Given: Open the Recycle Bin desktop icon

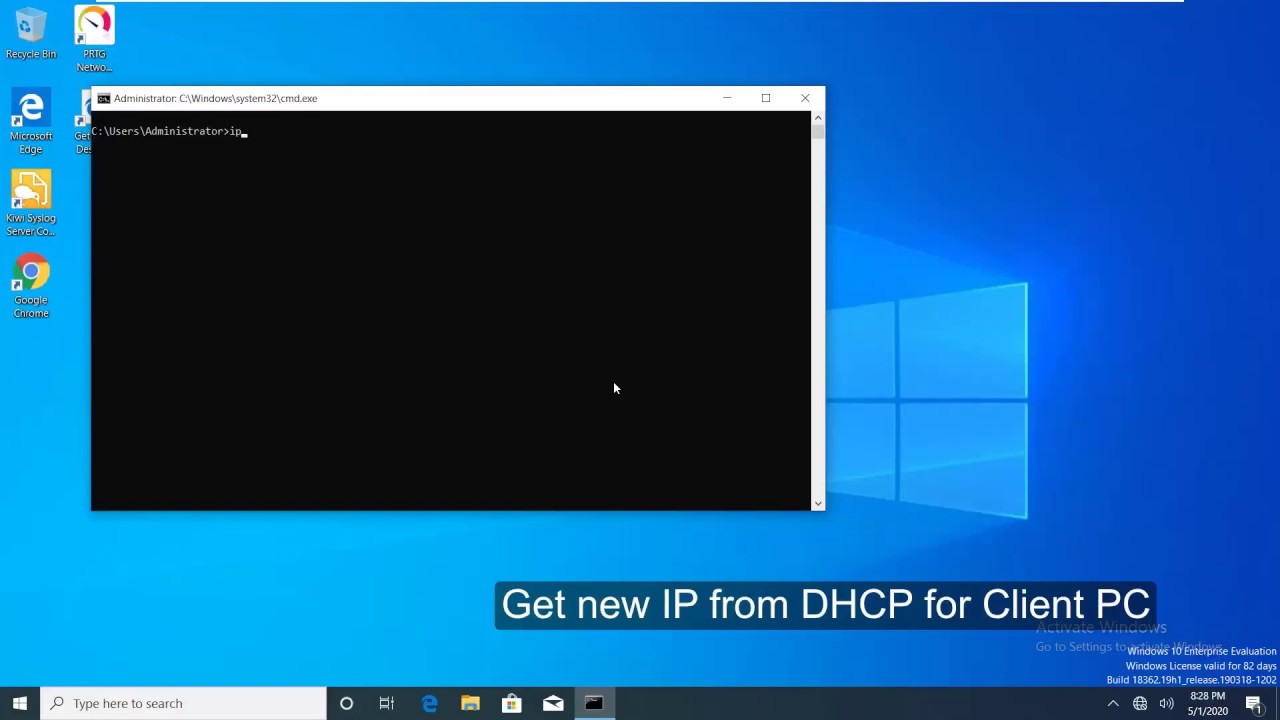Looking at the screenshot, I should [31, 34].
